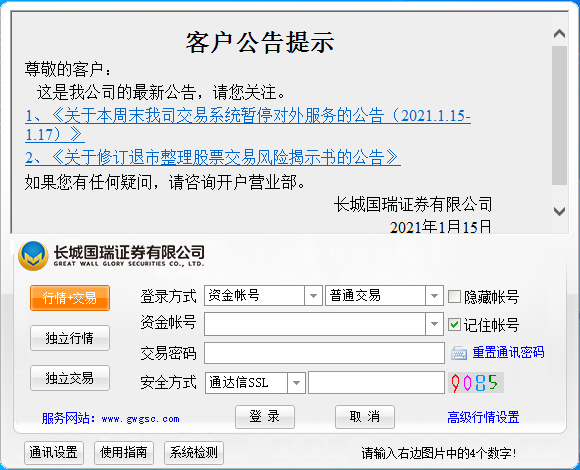This screenshot has height=470, width=580.
Task: Click the announcement scrollbar up arrow
Action: [559, 34]
